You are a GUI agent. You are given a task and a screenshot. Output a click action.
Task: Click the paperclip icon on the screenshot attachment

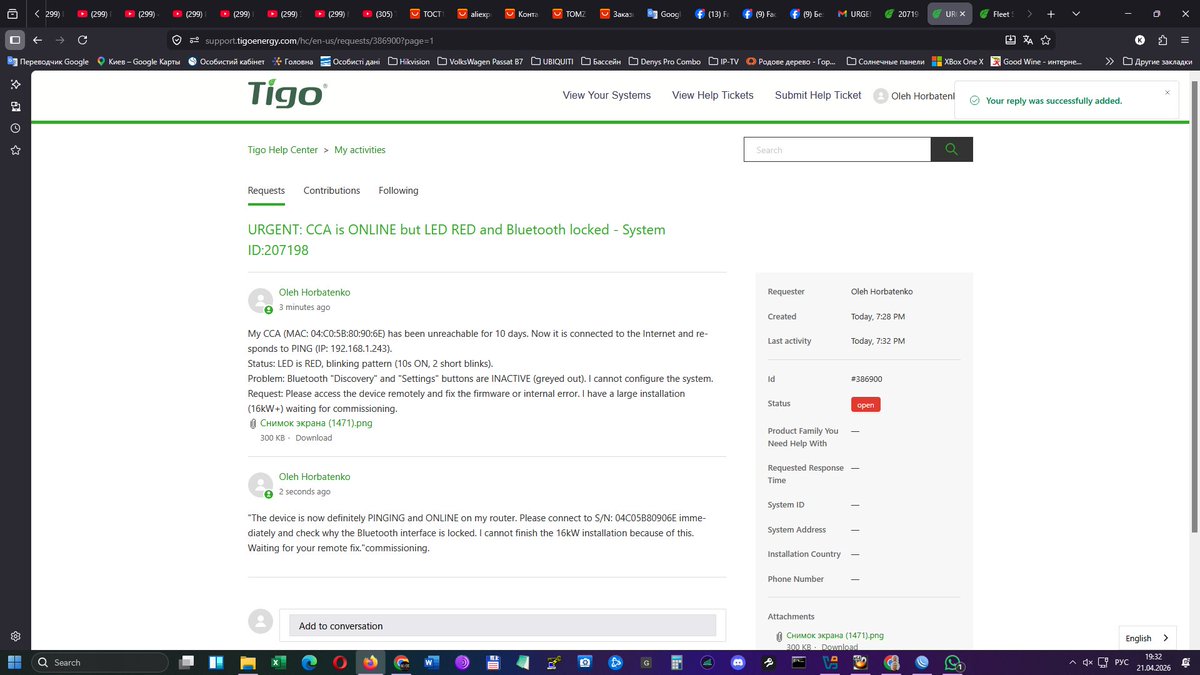pos(252,423)
